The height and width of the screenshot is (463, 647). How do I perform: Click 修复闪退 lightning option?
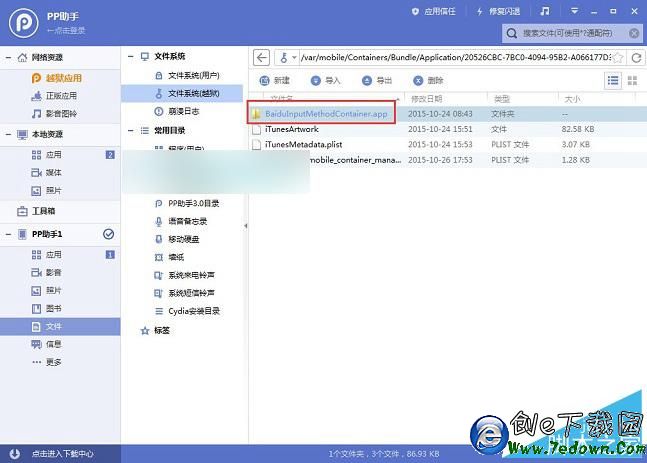coord(498,12)
